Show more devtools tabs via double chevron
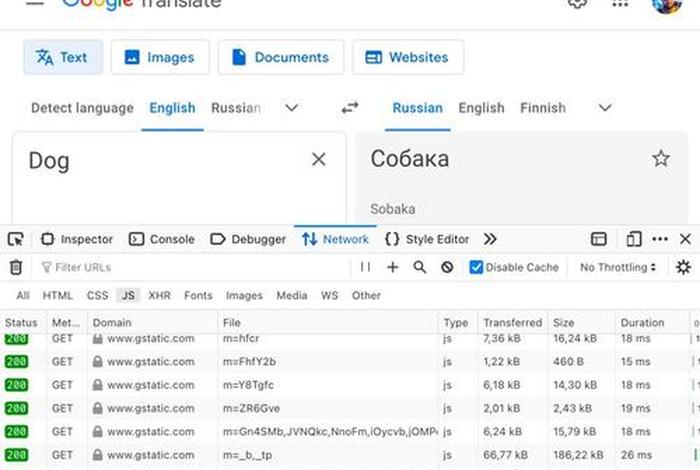The image size is (700, 470). coord(490,239)
